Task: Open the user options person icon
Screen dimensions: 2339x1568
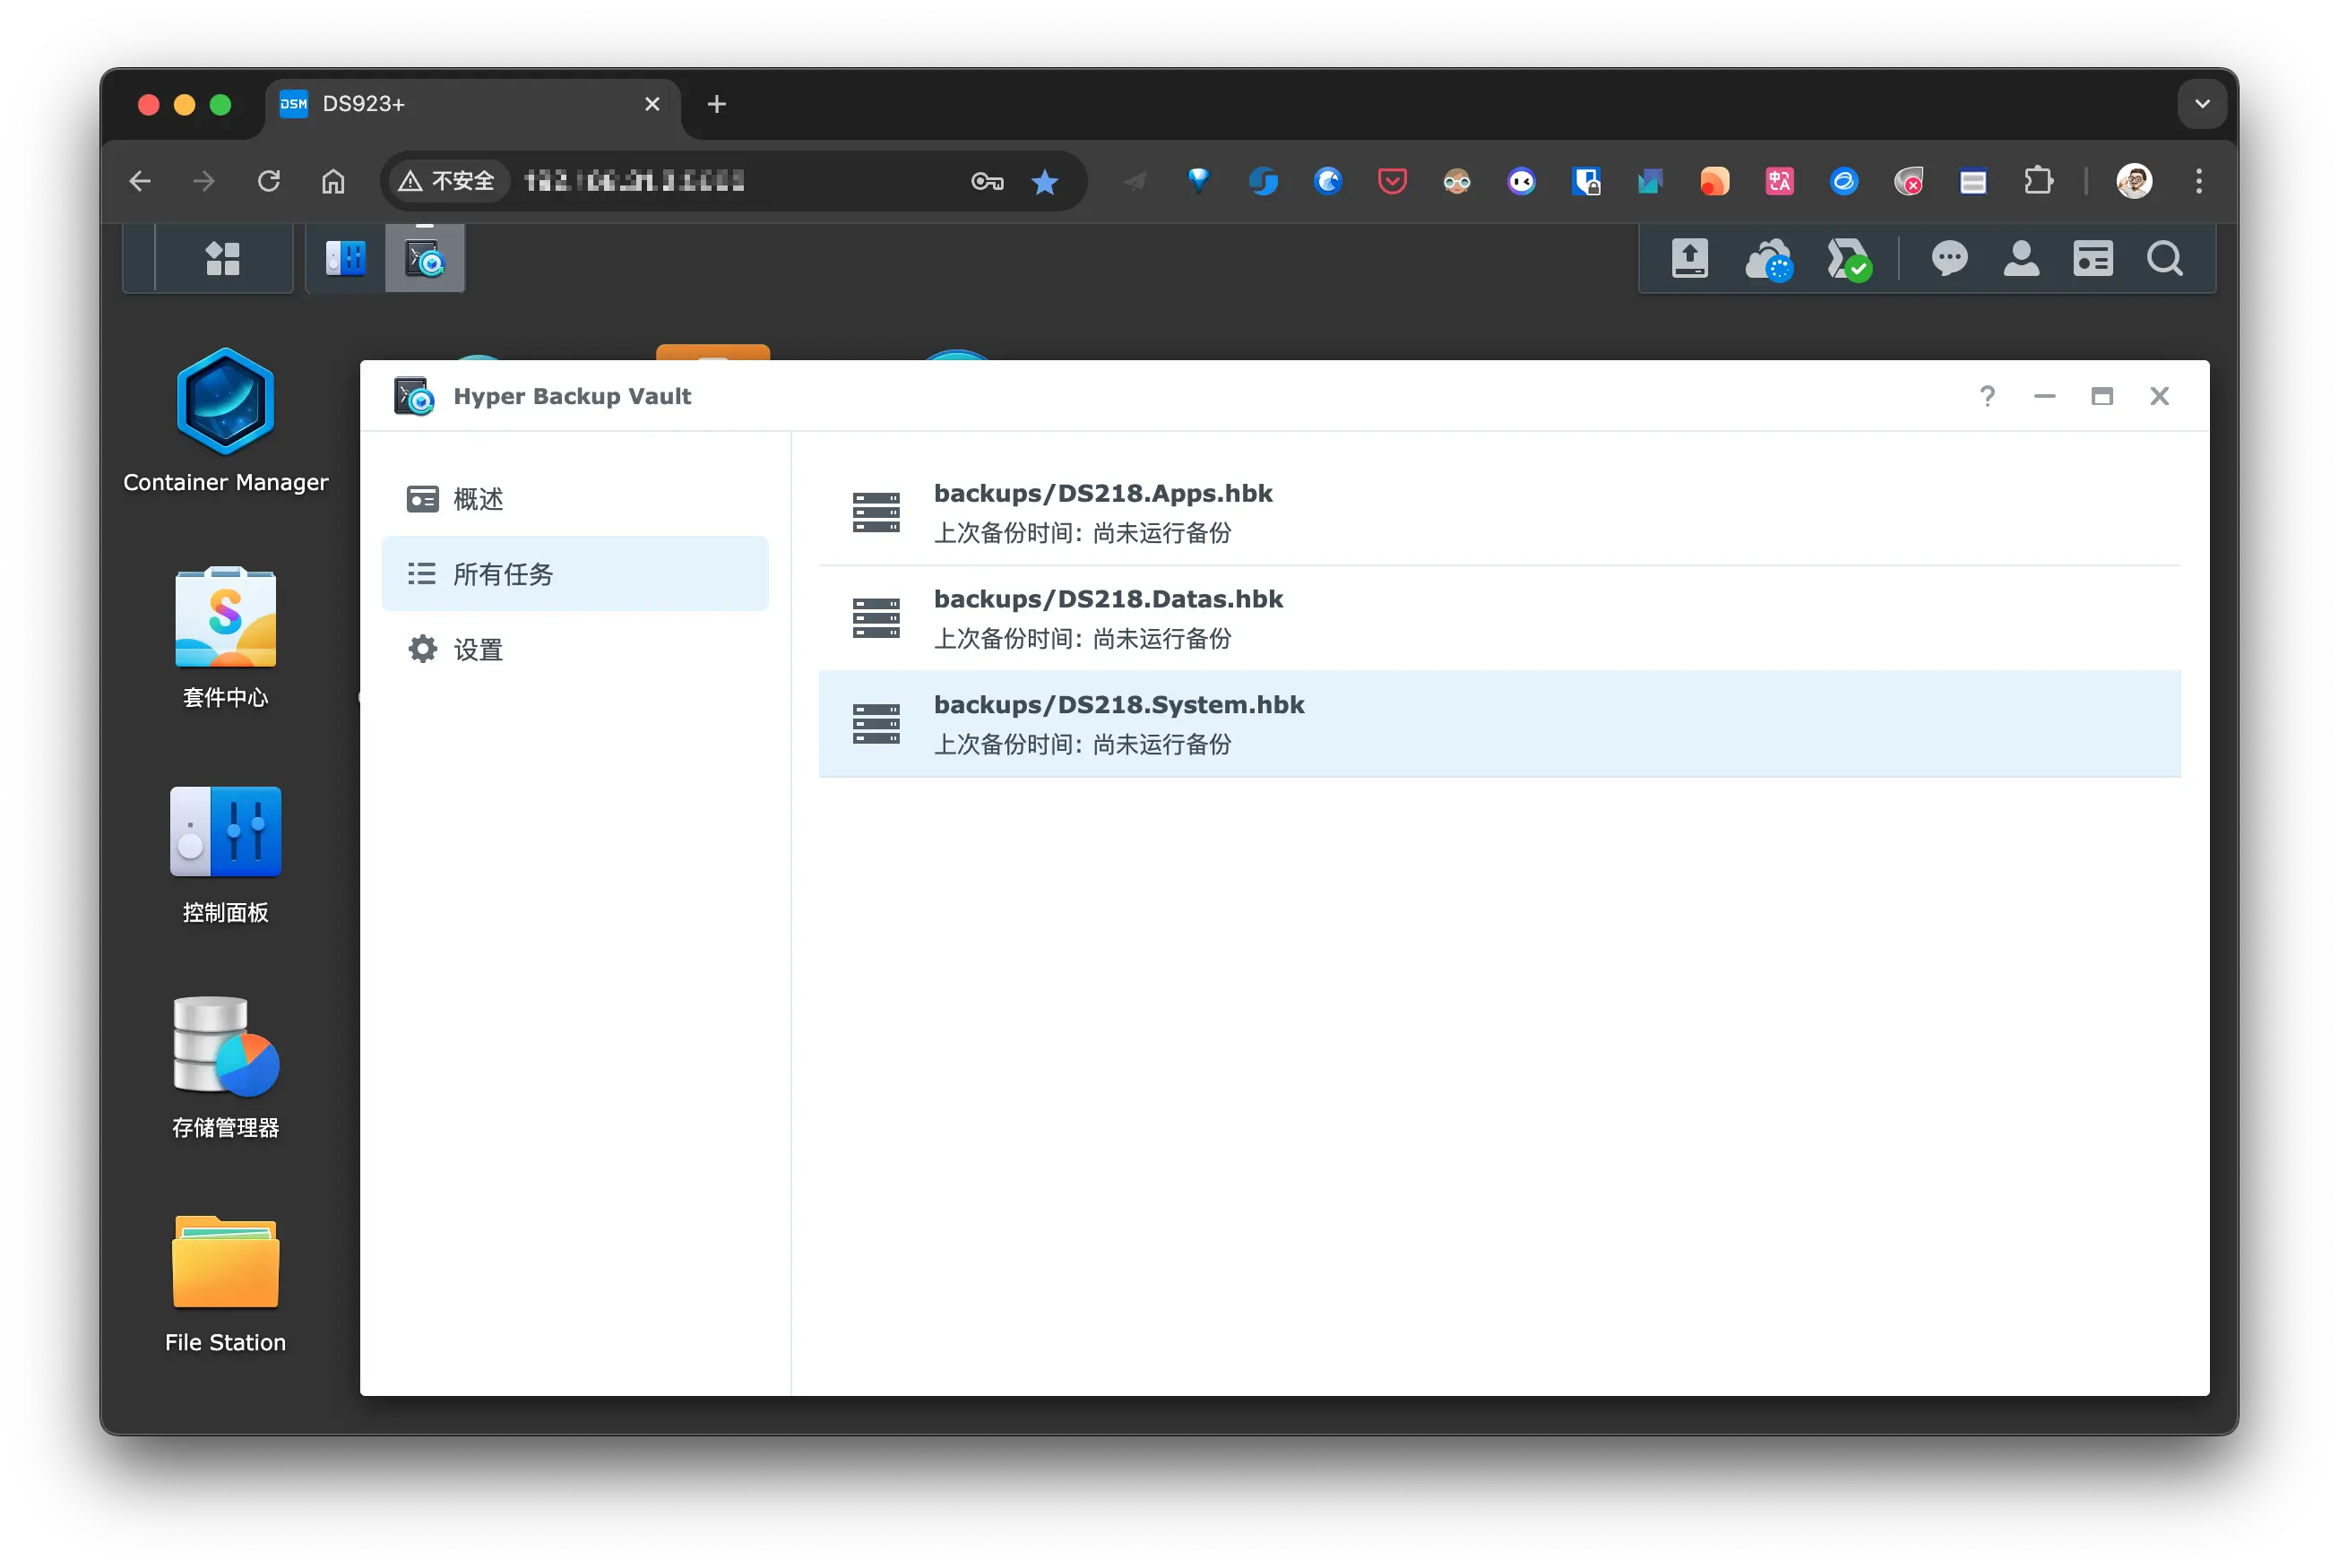Action: coord(2021,259)
